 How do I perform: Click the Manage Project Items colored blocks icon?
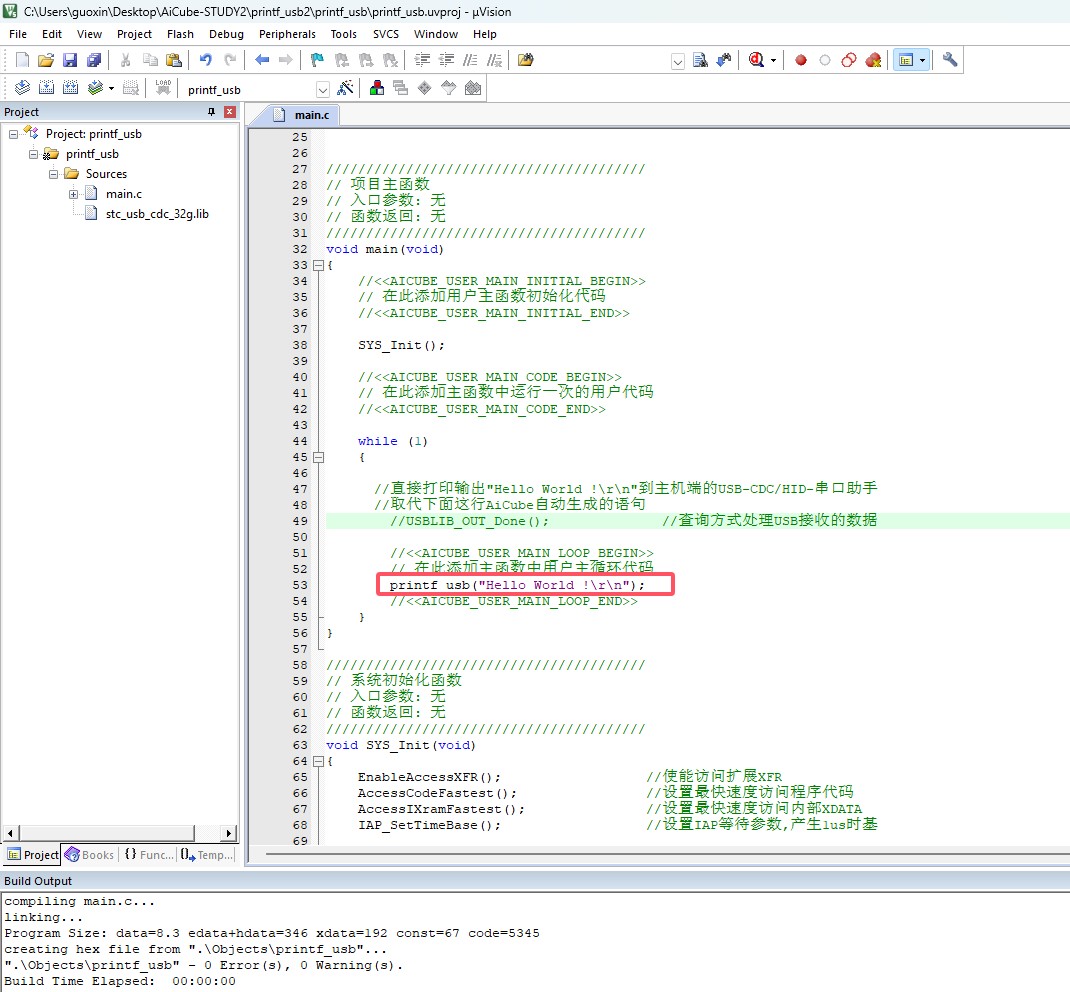377,88
